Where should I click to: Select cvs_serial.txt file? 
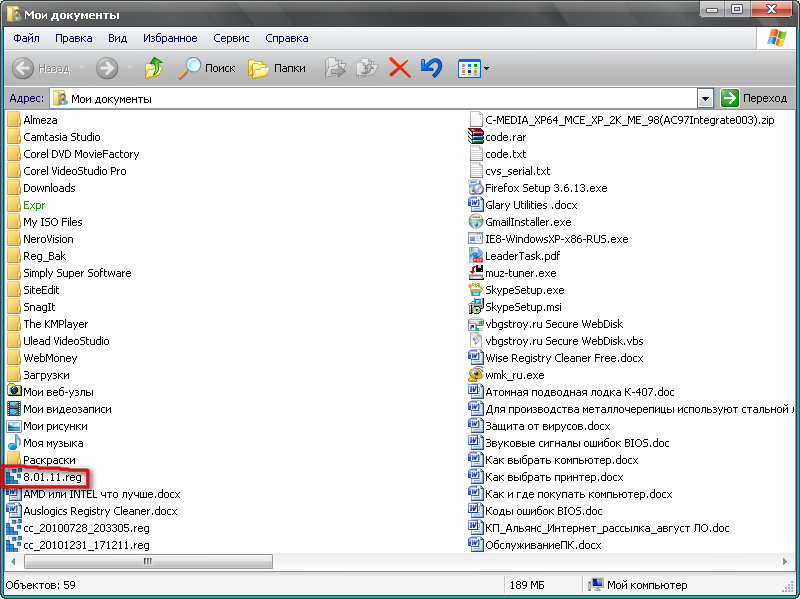(509, 171)
